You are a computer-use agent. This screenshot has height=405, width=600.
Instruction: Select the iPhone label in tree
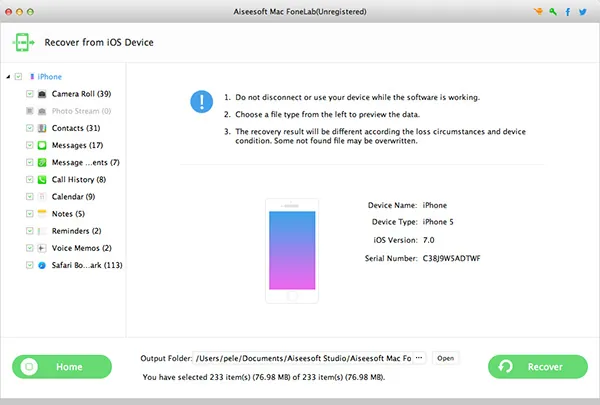coord(50,77)
